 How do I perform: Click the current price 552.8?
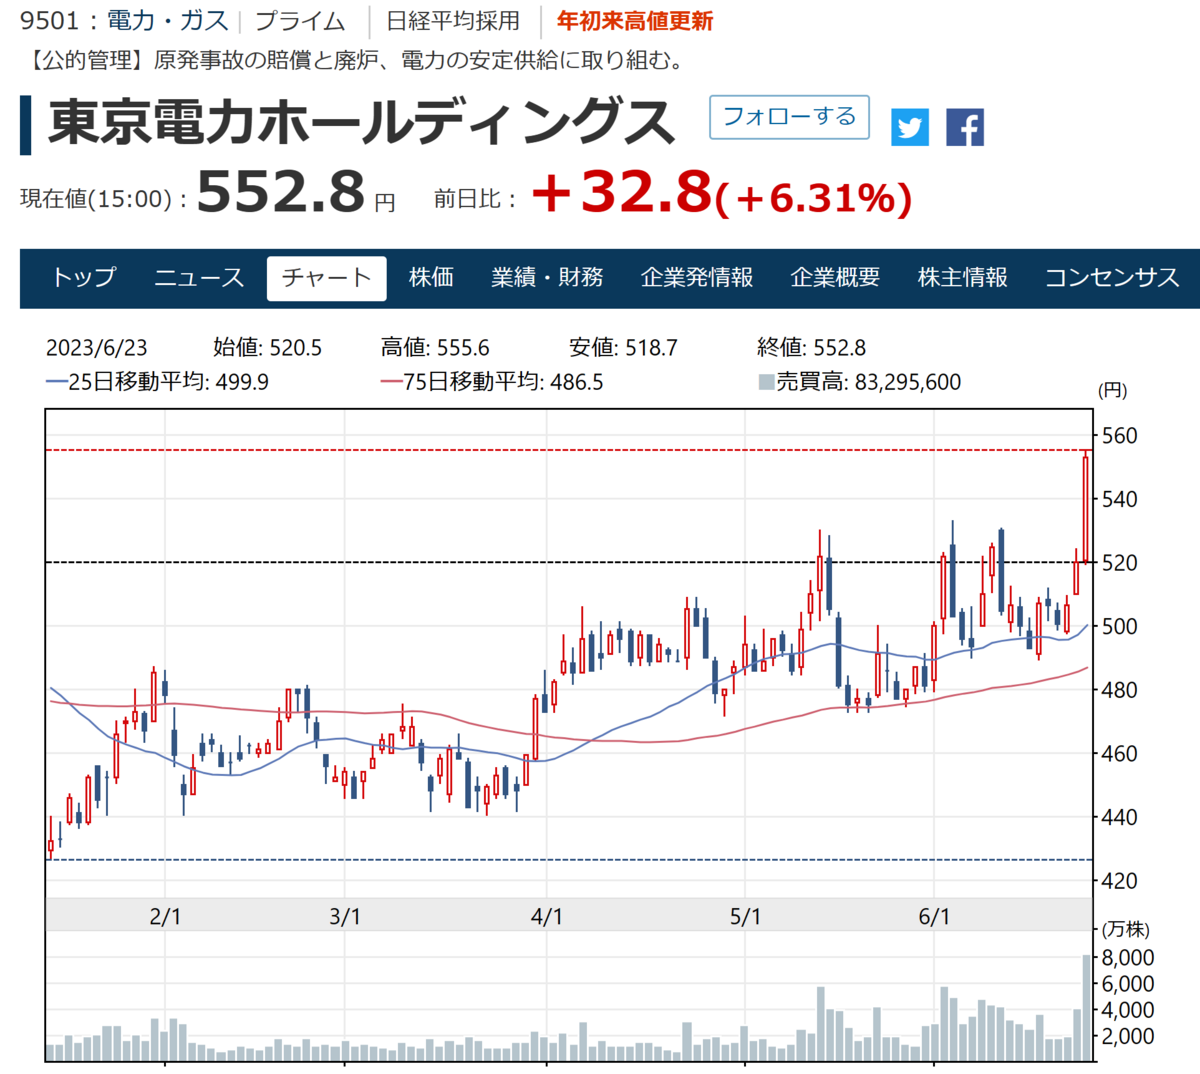[x=281, y=191]
